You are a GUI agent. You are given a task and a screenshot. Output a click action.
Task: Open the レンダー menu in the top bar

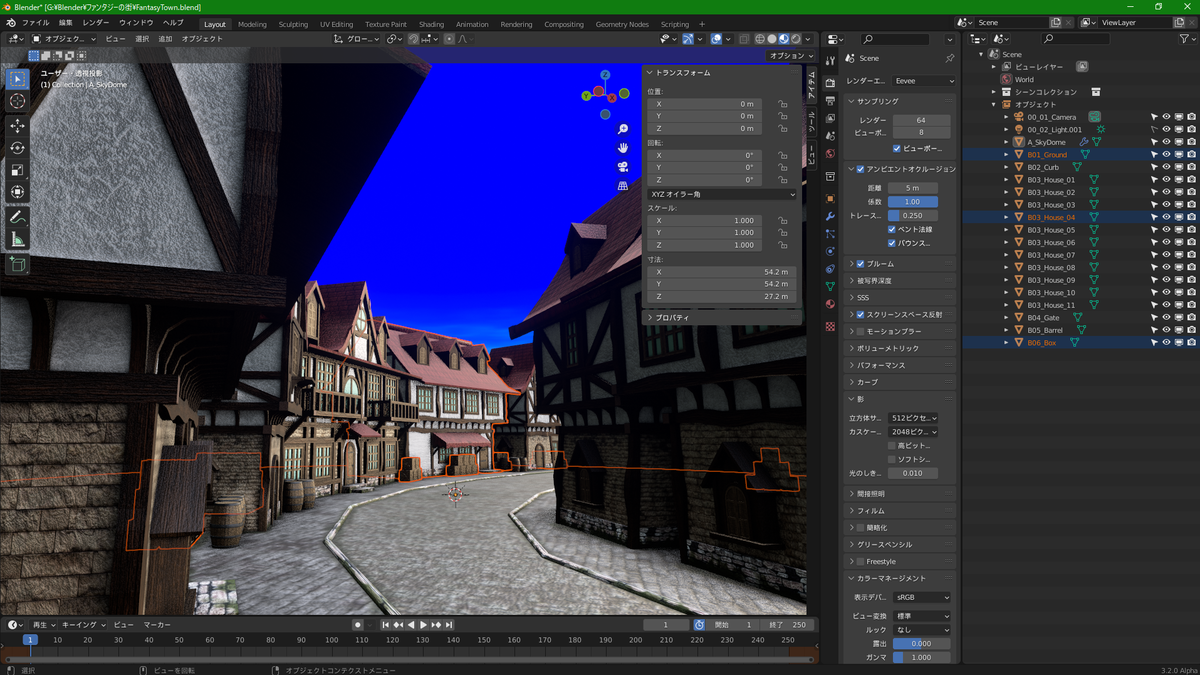tap(94, 22)
